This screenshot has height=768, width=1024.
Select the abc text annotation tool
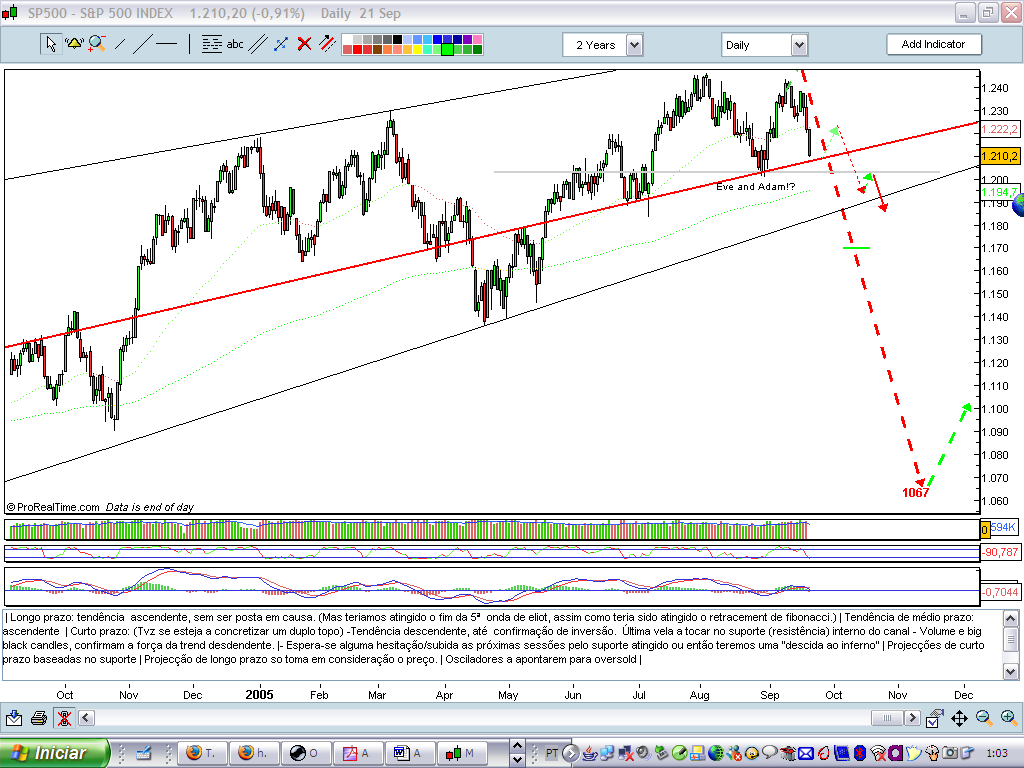pyautogui.click(x=234, y=44)
